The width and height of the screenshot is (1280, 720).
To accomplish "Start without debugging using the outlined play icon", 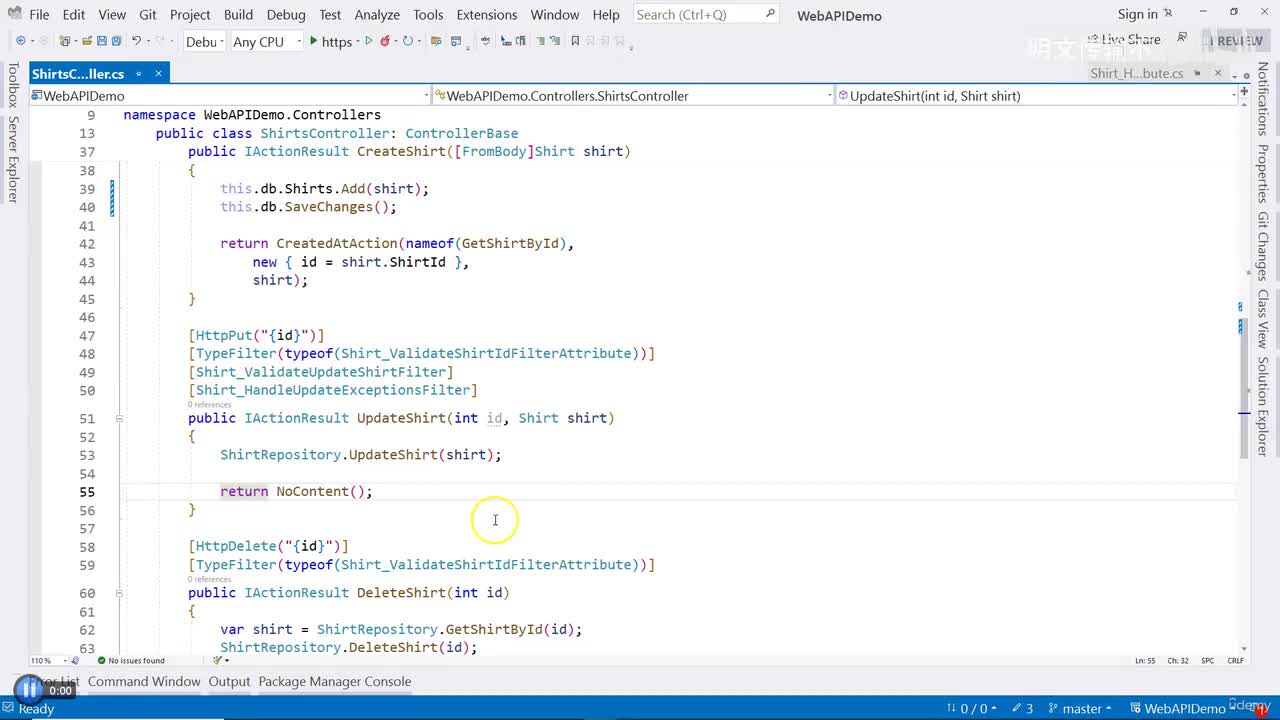I will [369, 41].
